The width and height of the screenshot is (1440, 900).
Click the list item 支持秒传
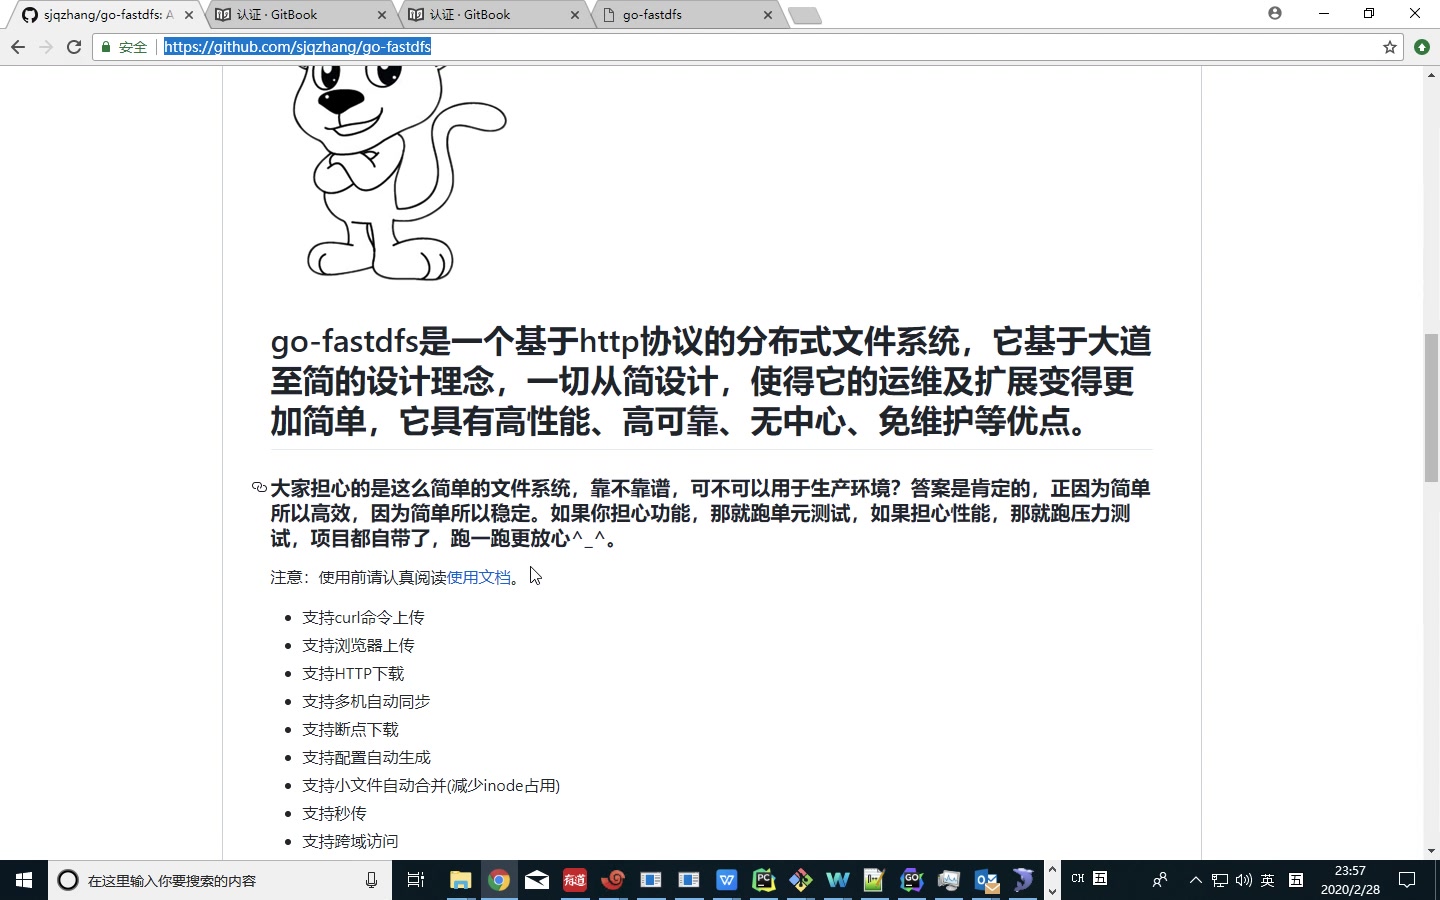pyautogui.click(x=334, y=814)
